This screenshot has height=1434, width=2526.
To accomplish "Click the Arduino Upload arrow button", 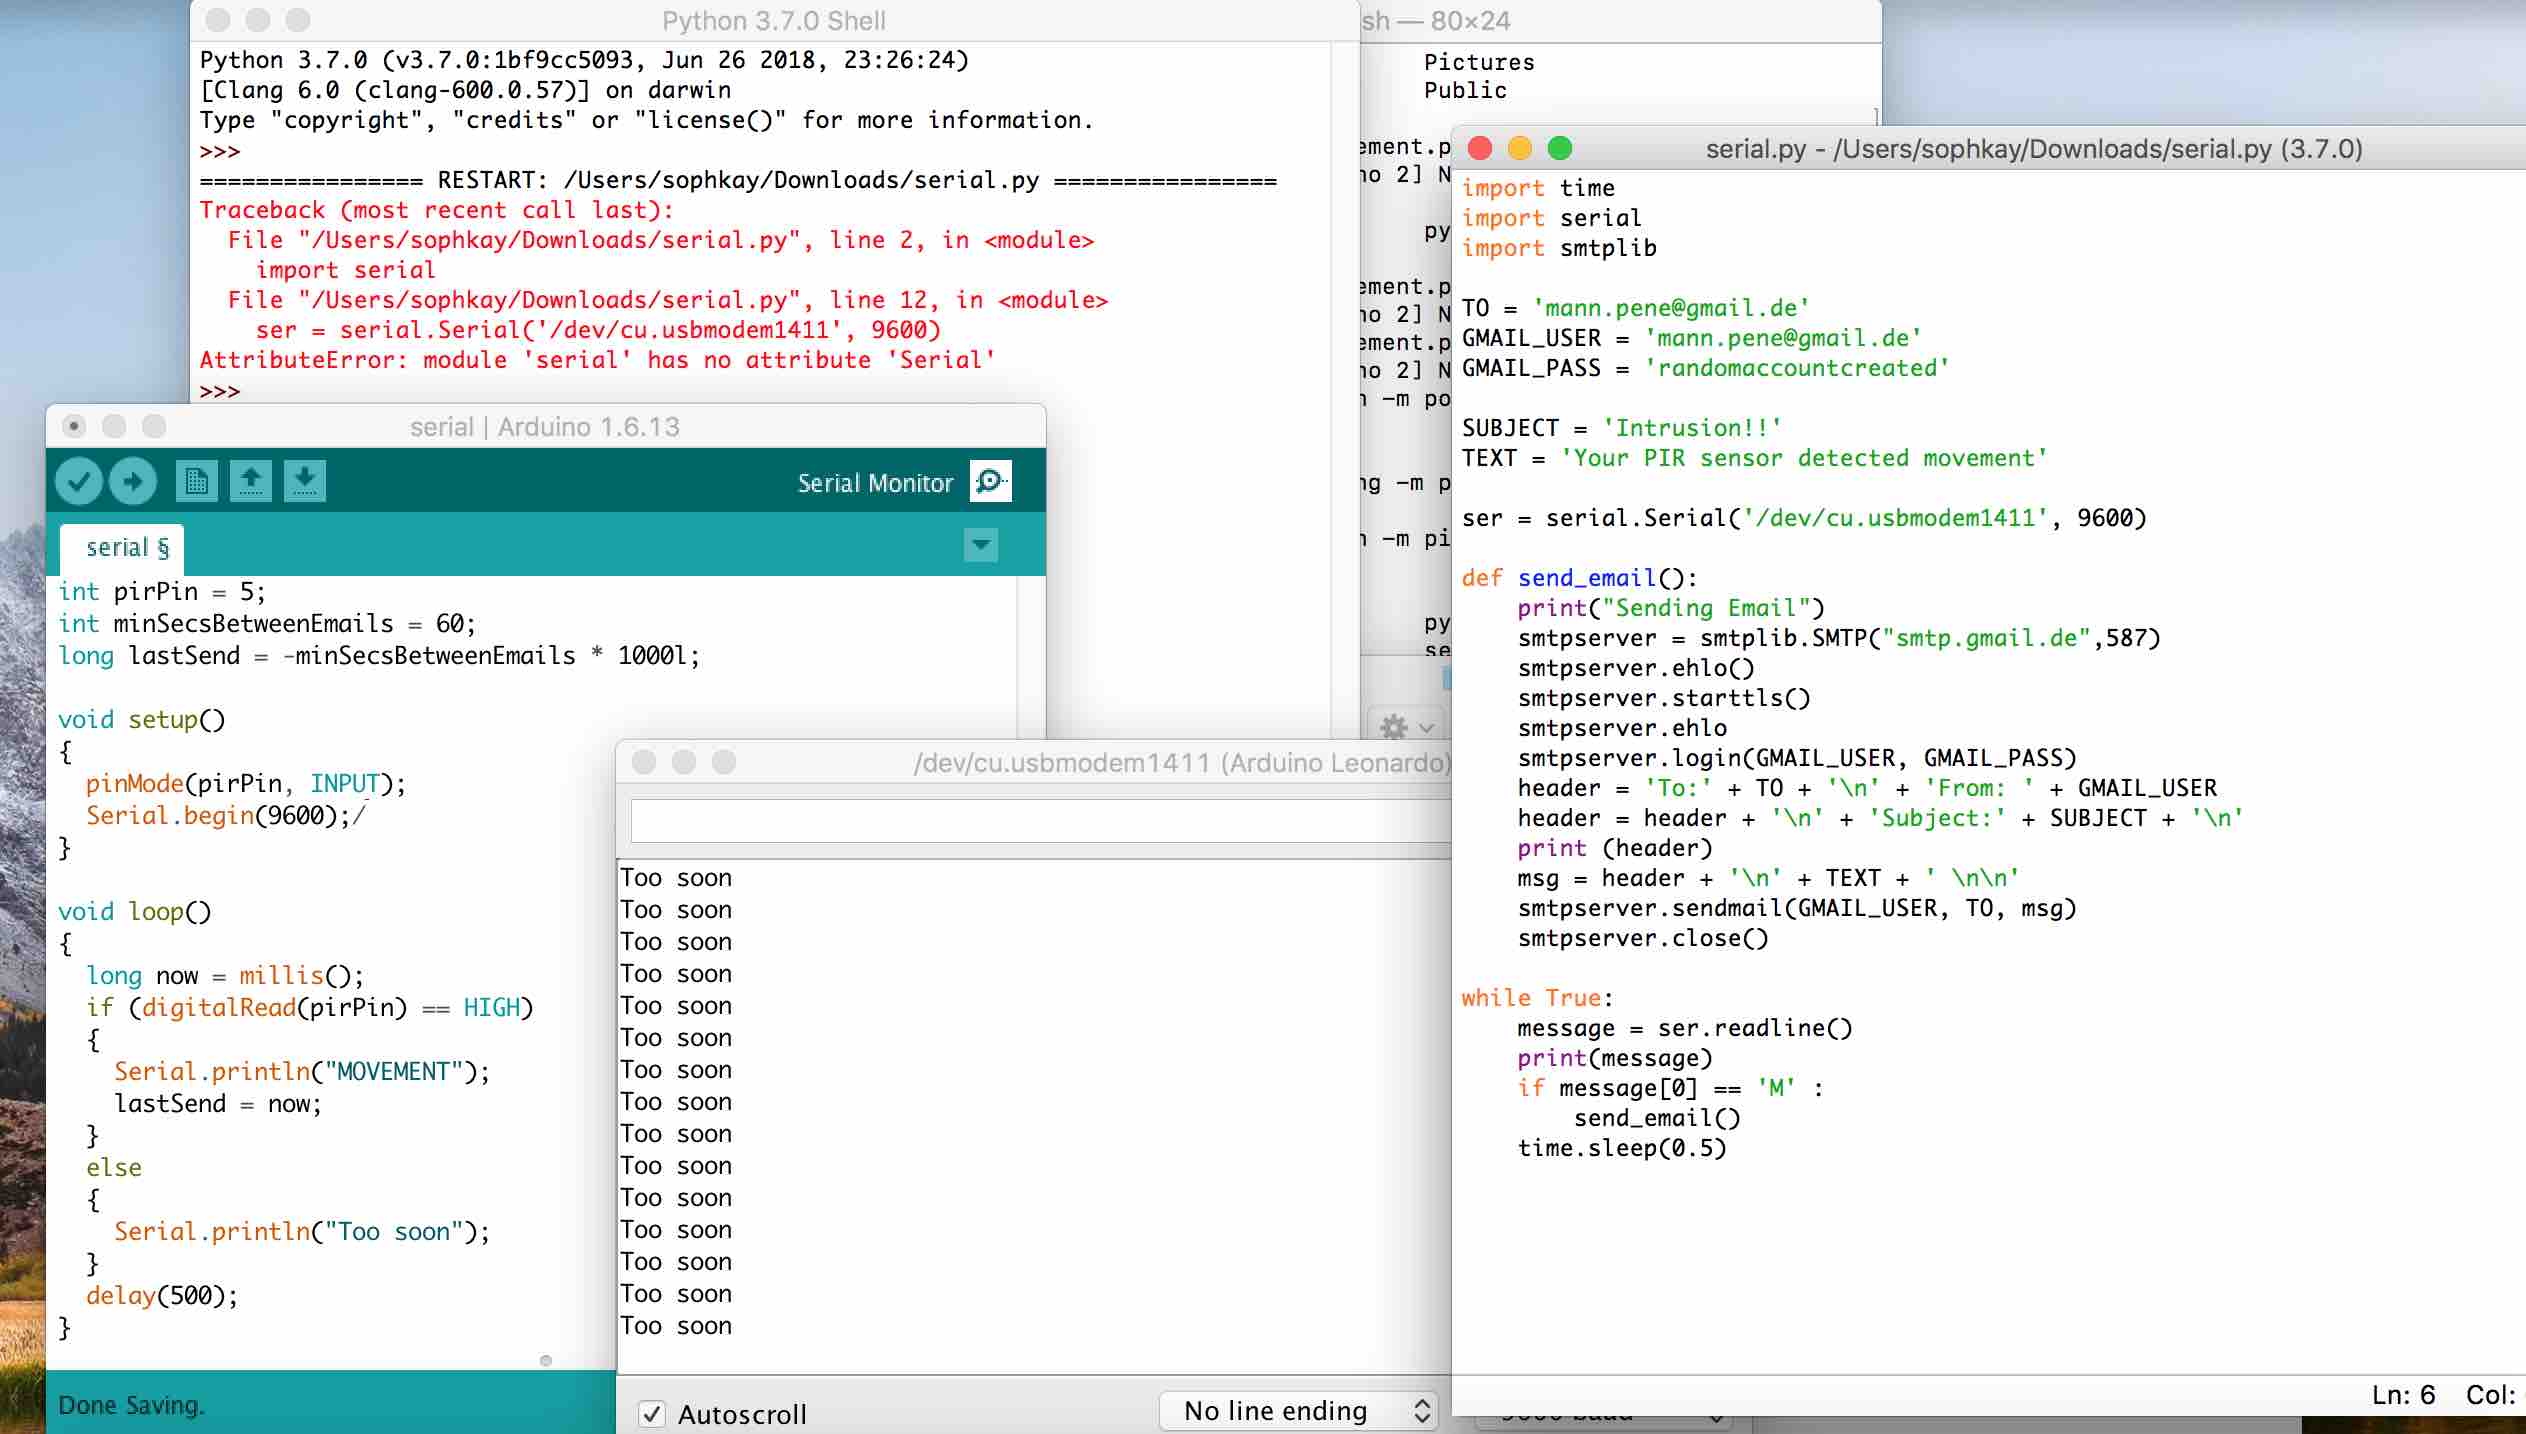I will [x=133, y=482].
